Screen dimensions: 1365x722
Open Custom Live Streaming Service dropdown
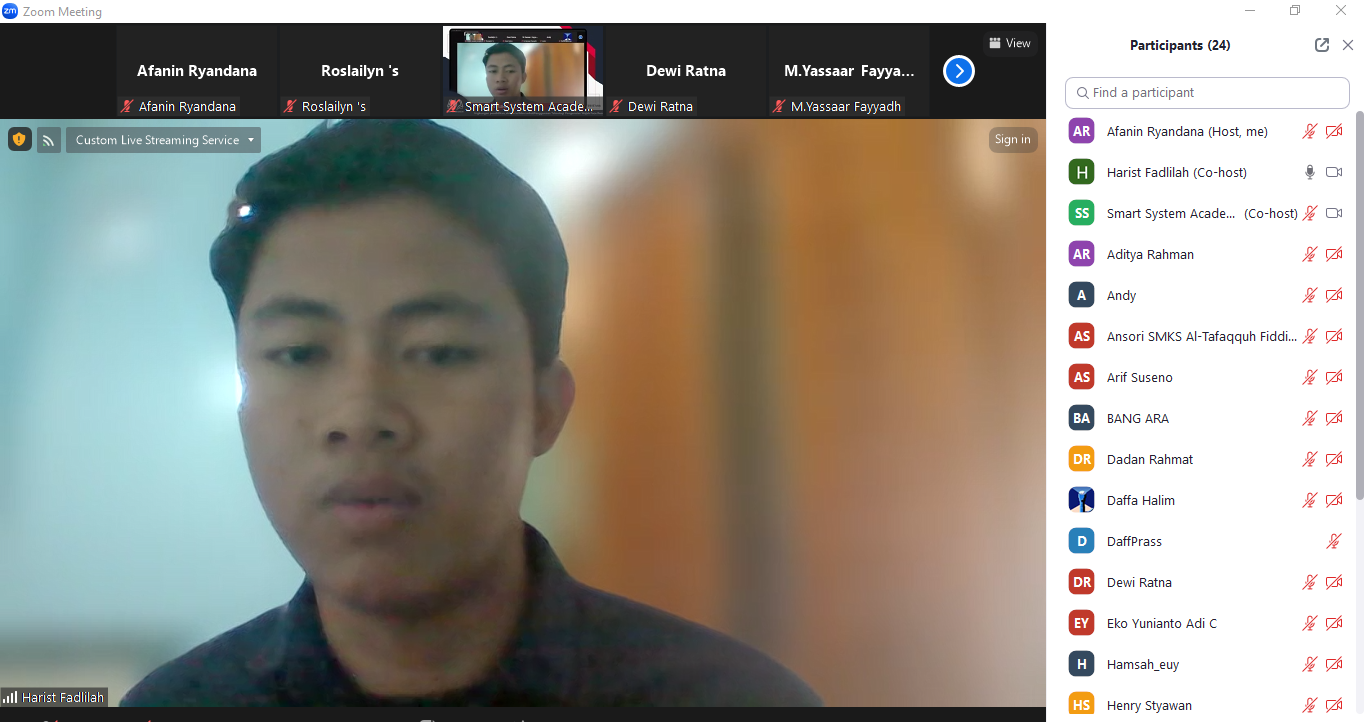click(164, 140)
